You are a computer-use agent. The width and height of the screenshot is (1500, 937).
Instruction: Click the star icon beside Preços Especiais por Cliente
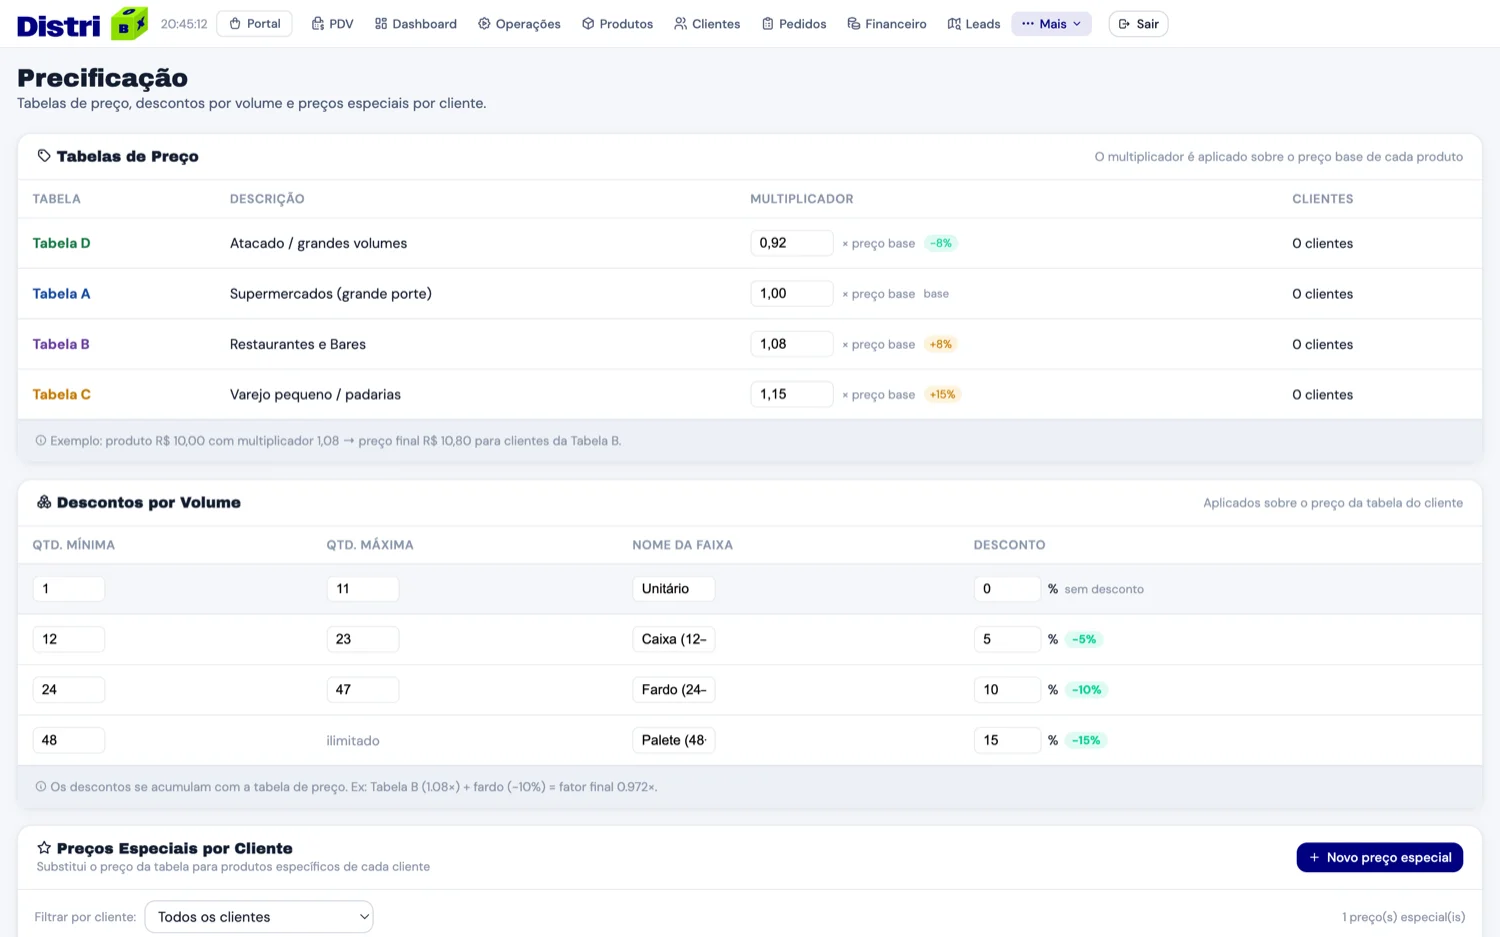click(44, 848)
